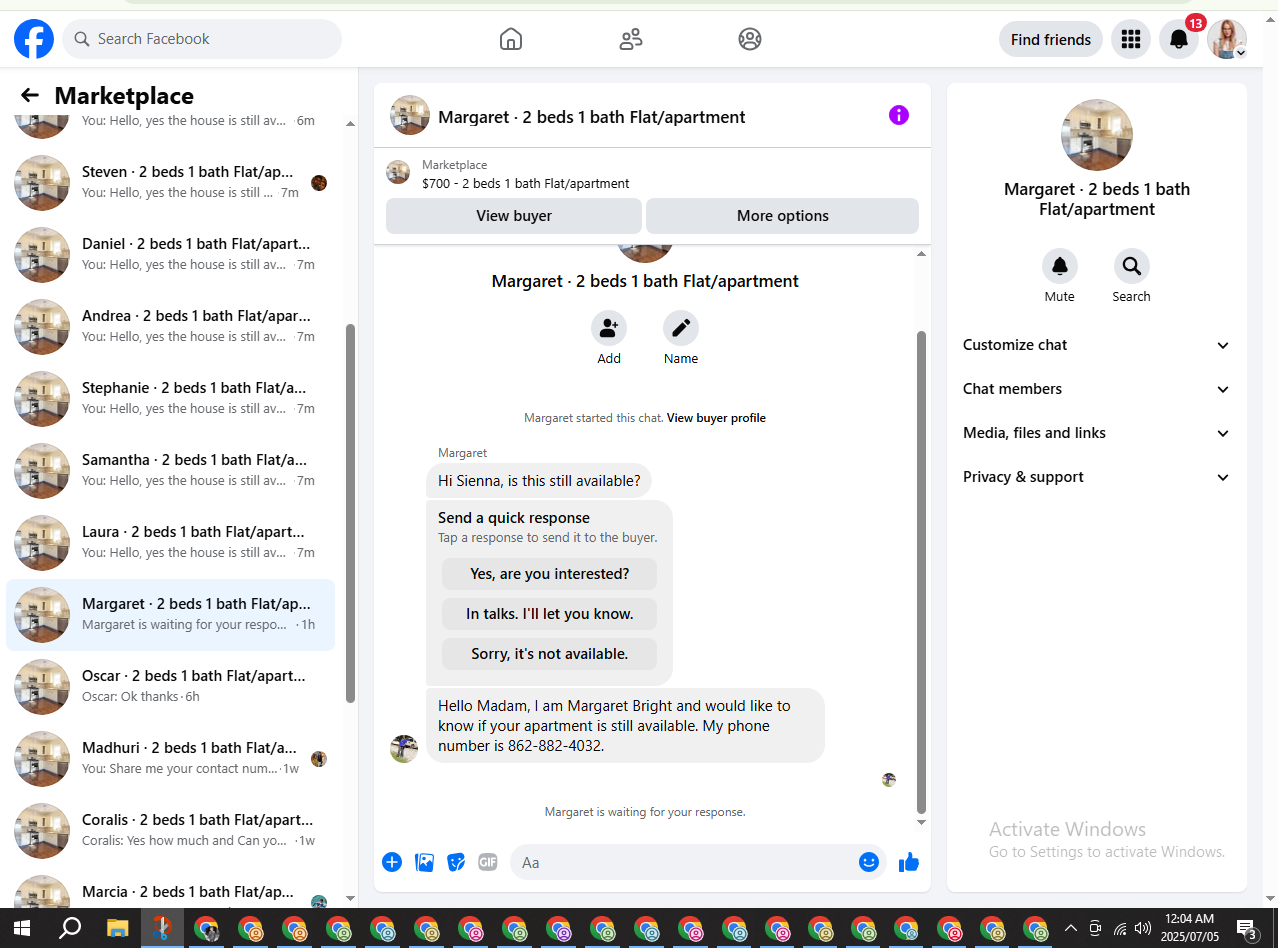Viewport: 1278px width, 948px height.
Task: Open the Groups icon in top navigation
Action: pyautogui.click(x=750, y=39)
